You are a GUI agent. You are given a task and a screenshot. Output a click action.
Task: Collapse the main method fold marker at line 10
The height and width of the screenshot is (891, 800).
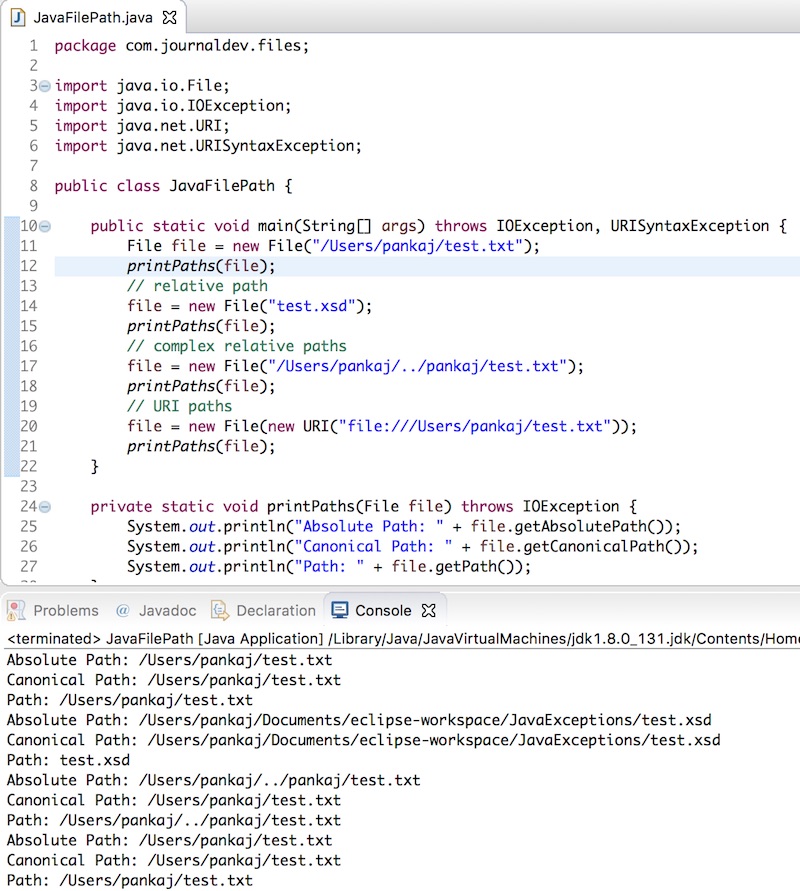(45, 226)
